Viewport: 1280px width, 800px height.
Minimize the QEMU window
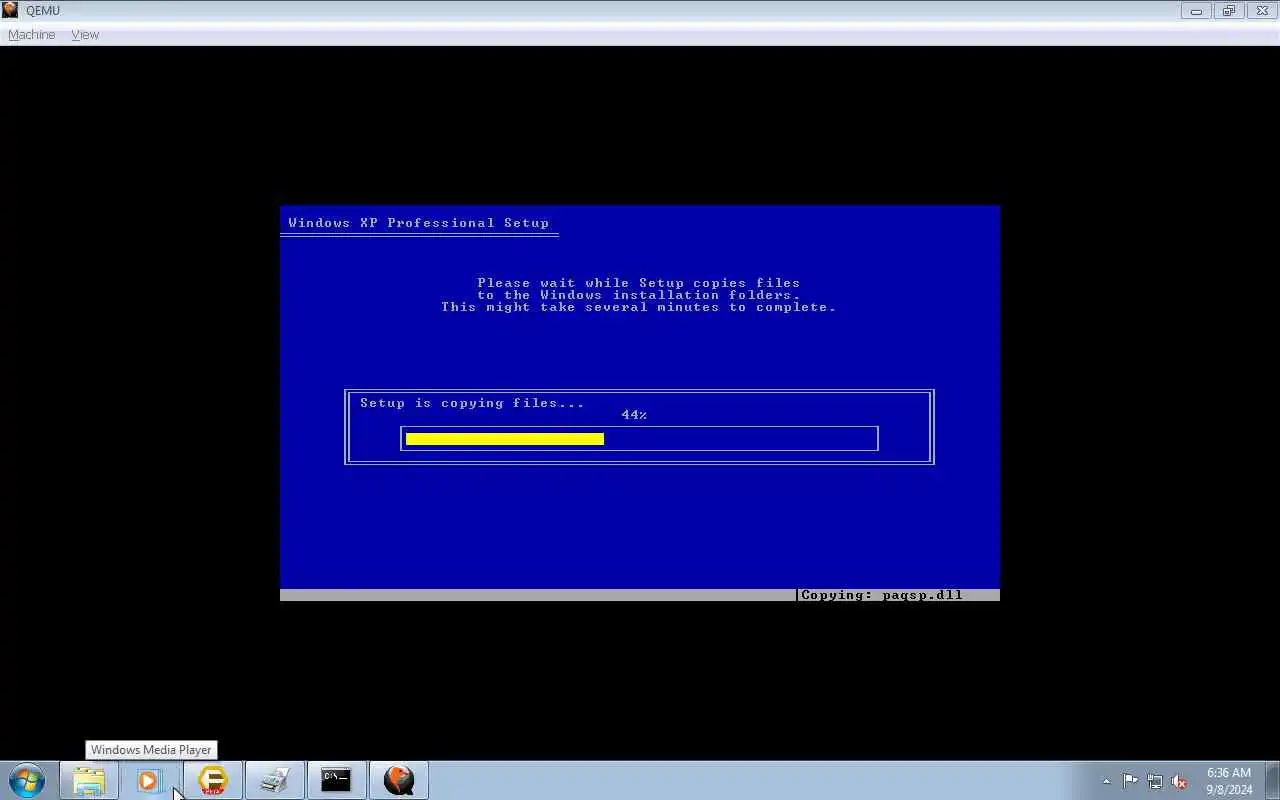tap(1196, 11)
